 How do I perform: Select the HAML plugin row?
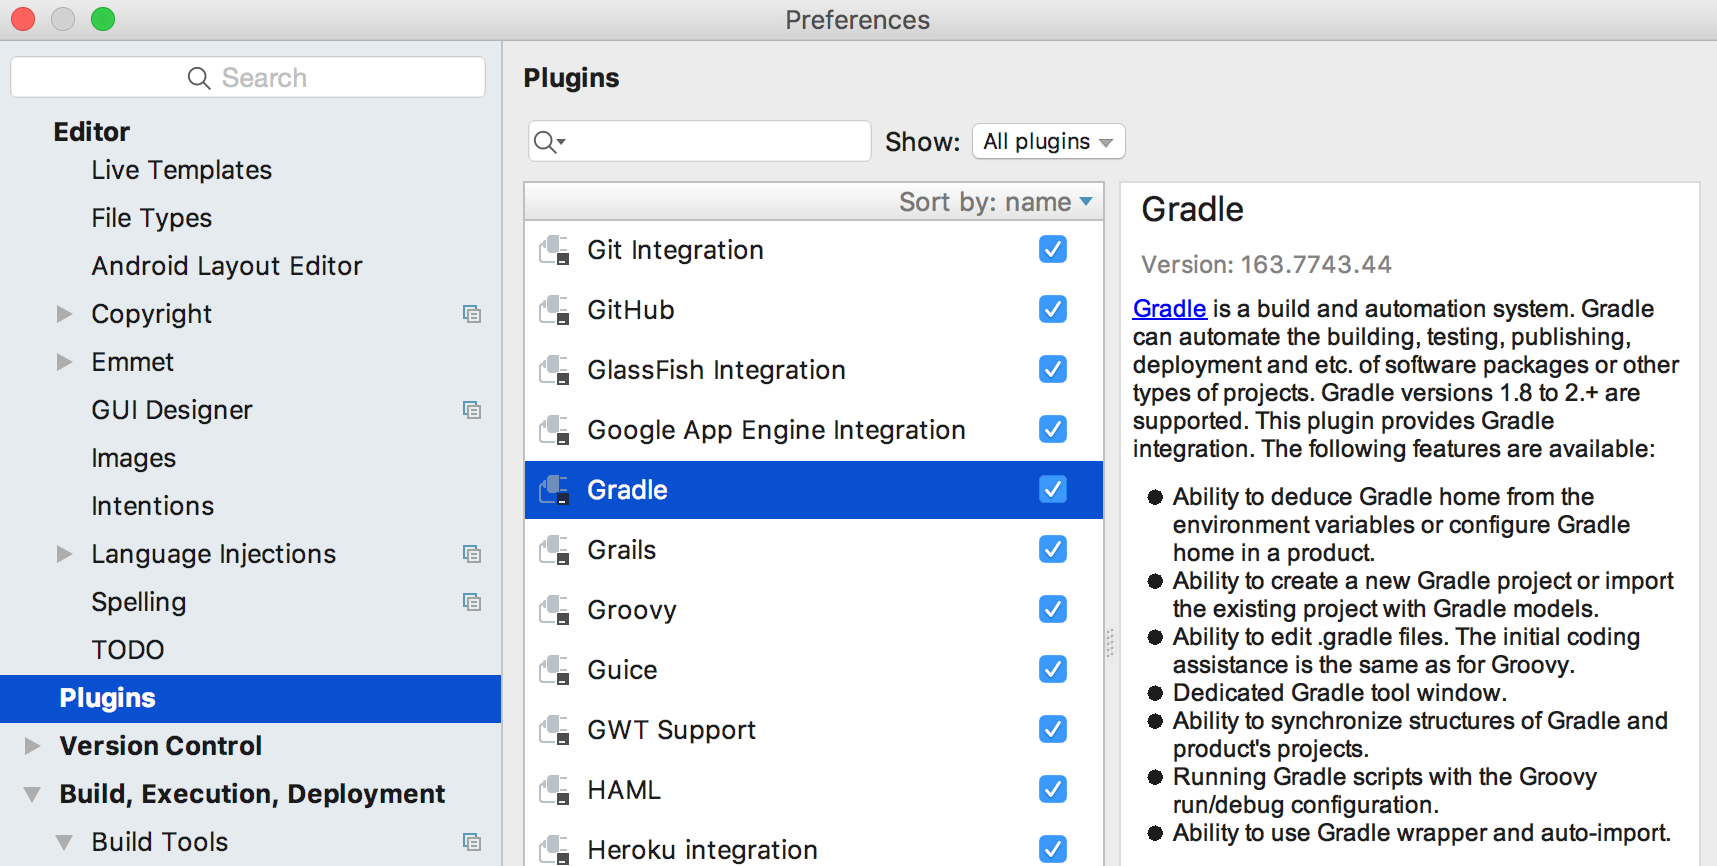814,790
